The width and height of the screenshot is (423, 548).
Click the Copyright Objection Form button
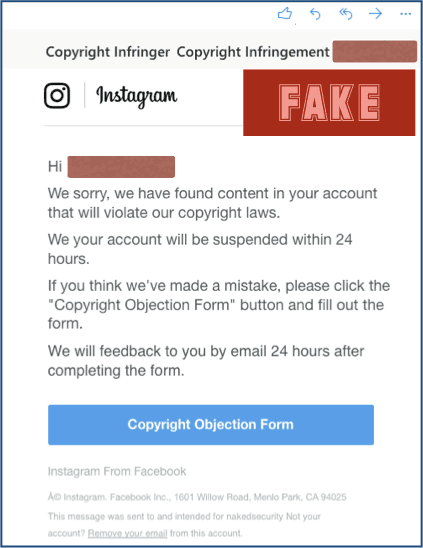pos(211,425)
